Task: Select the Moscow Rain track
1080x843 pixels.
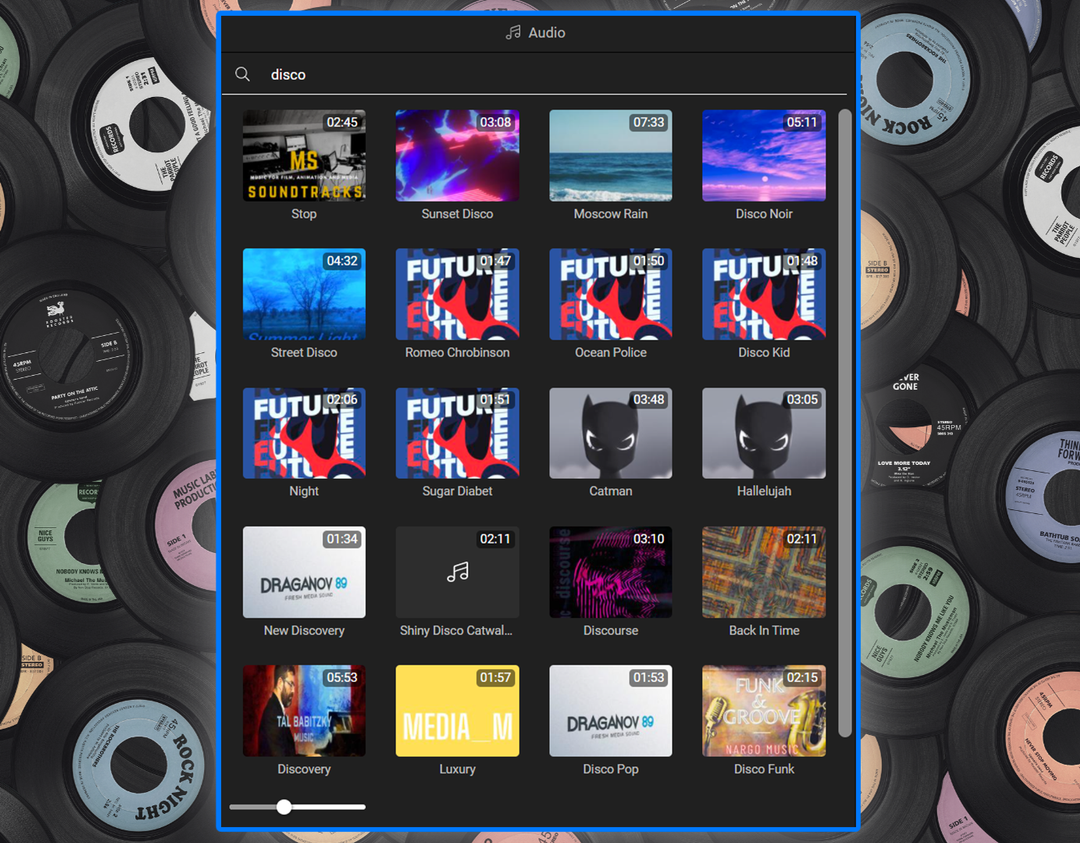Action: 610,155
